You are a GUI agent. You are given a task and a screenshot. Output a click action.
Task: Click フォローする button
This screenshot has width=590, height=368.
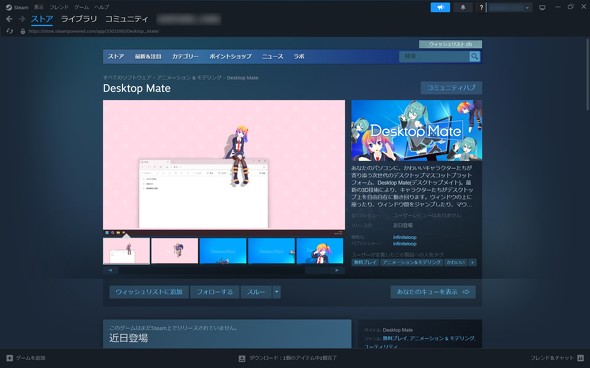214,292
